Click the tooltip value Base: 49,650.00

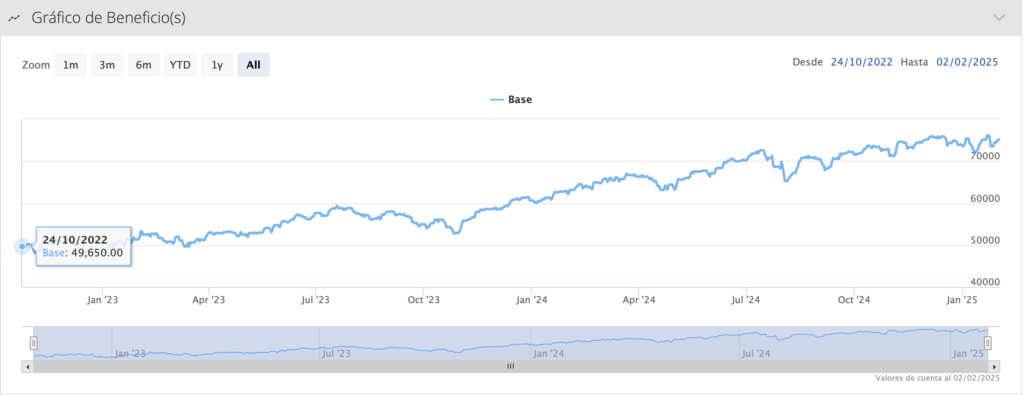pos(83,254)
